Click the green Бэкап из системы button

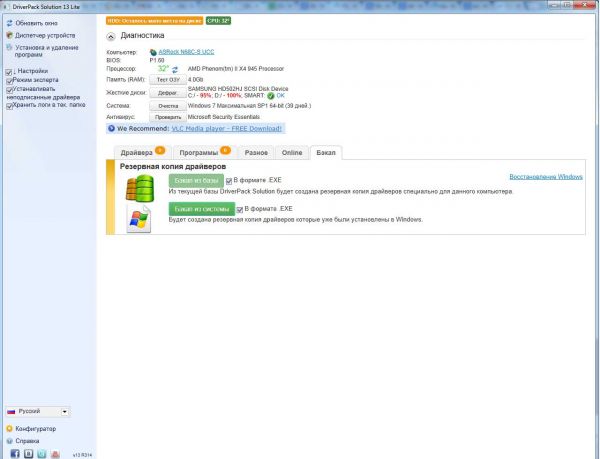pos(202,209)
